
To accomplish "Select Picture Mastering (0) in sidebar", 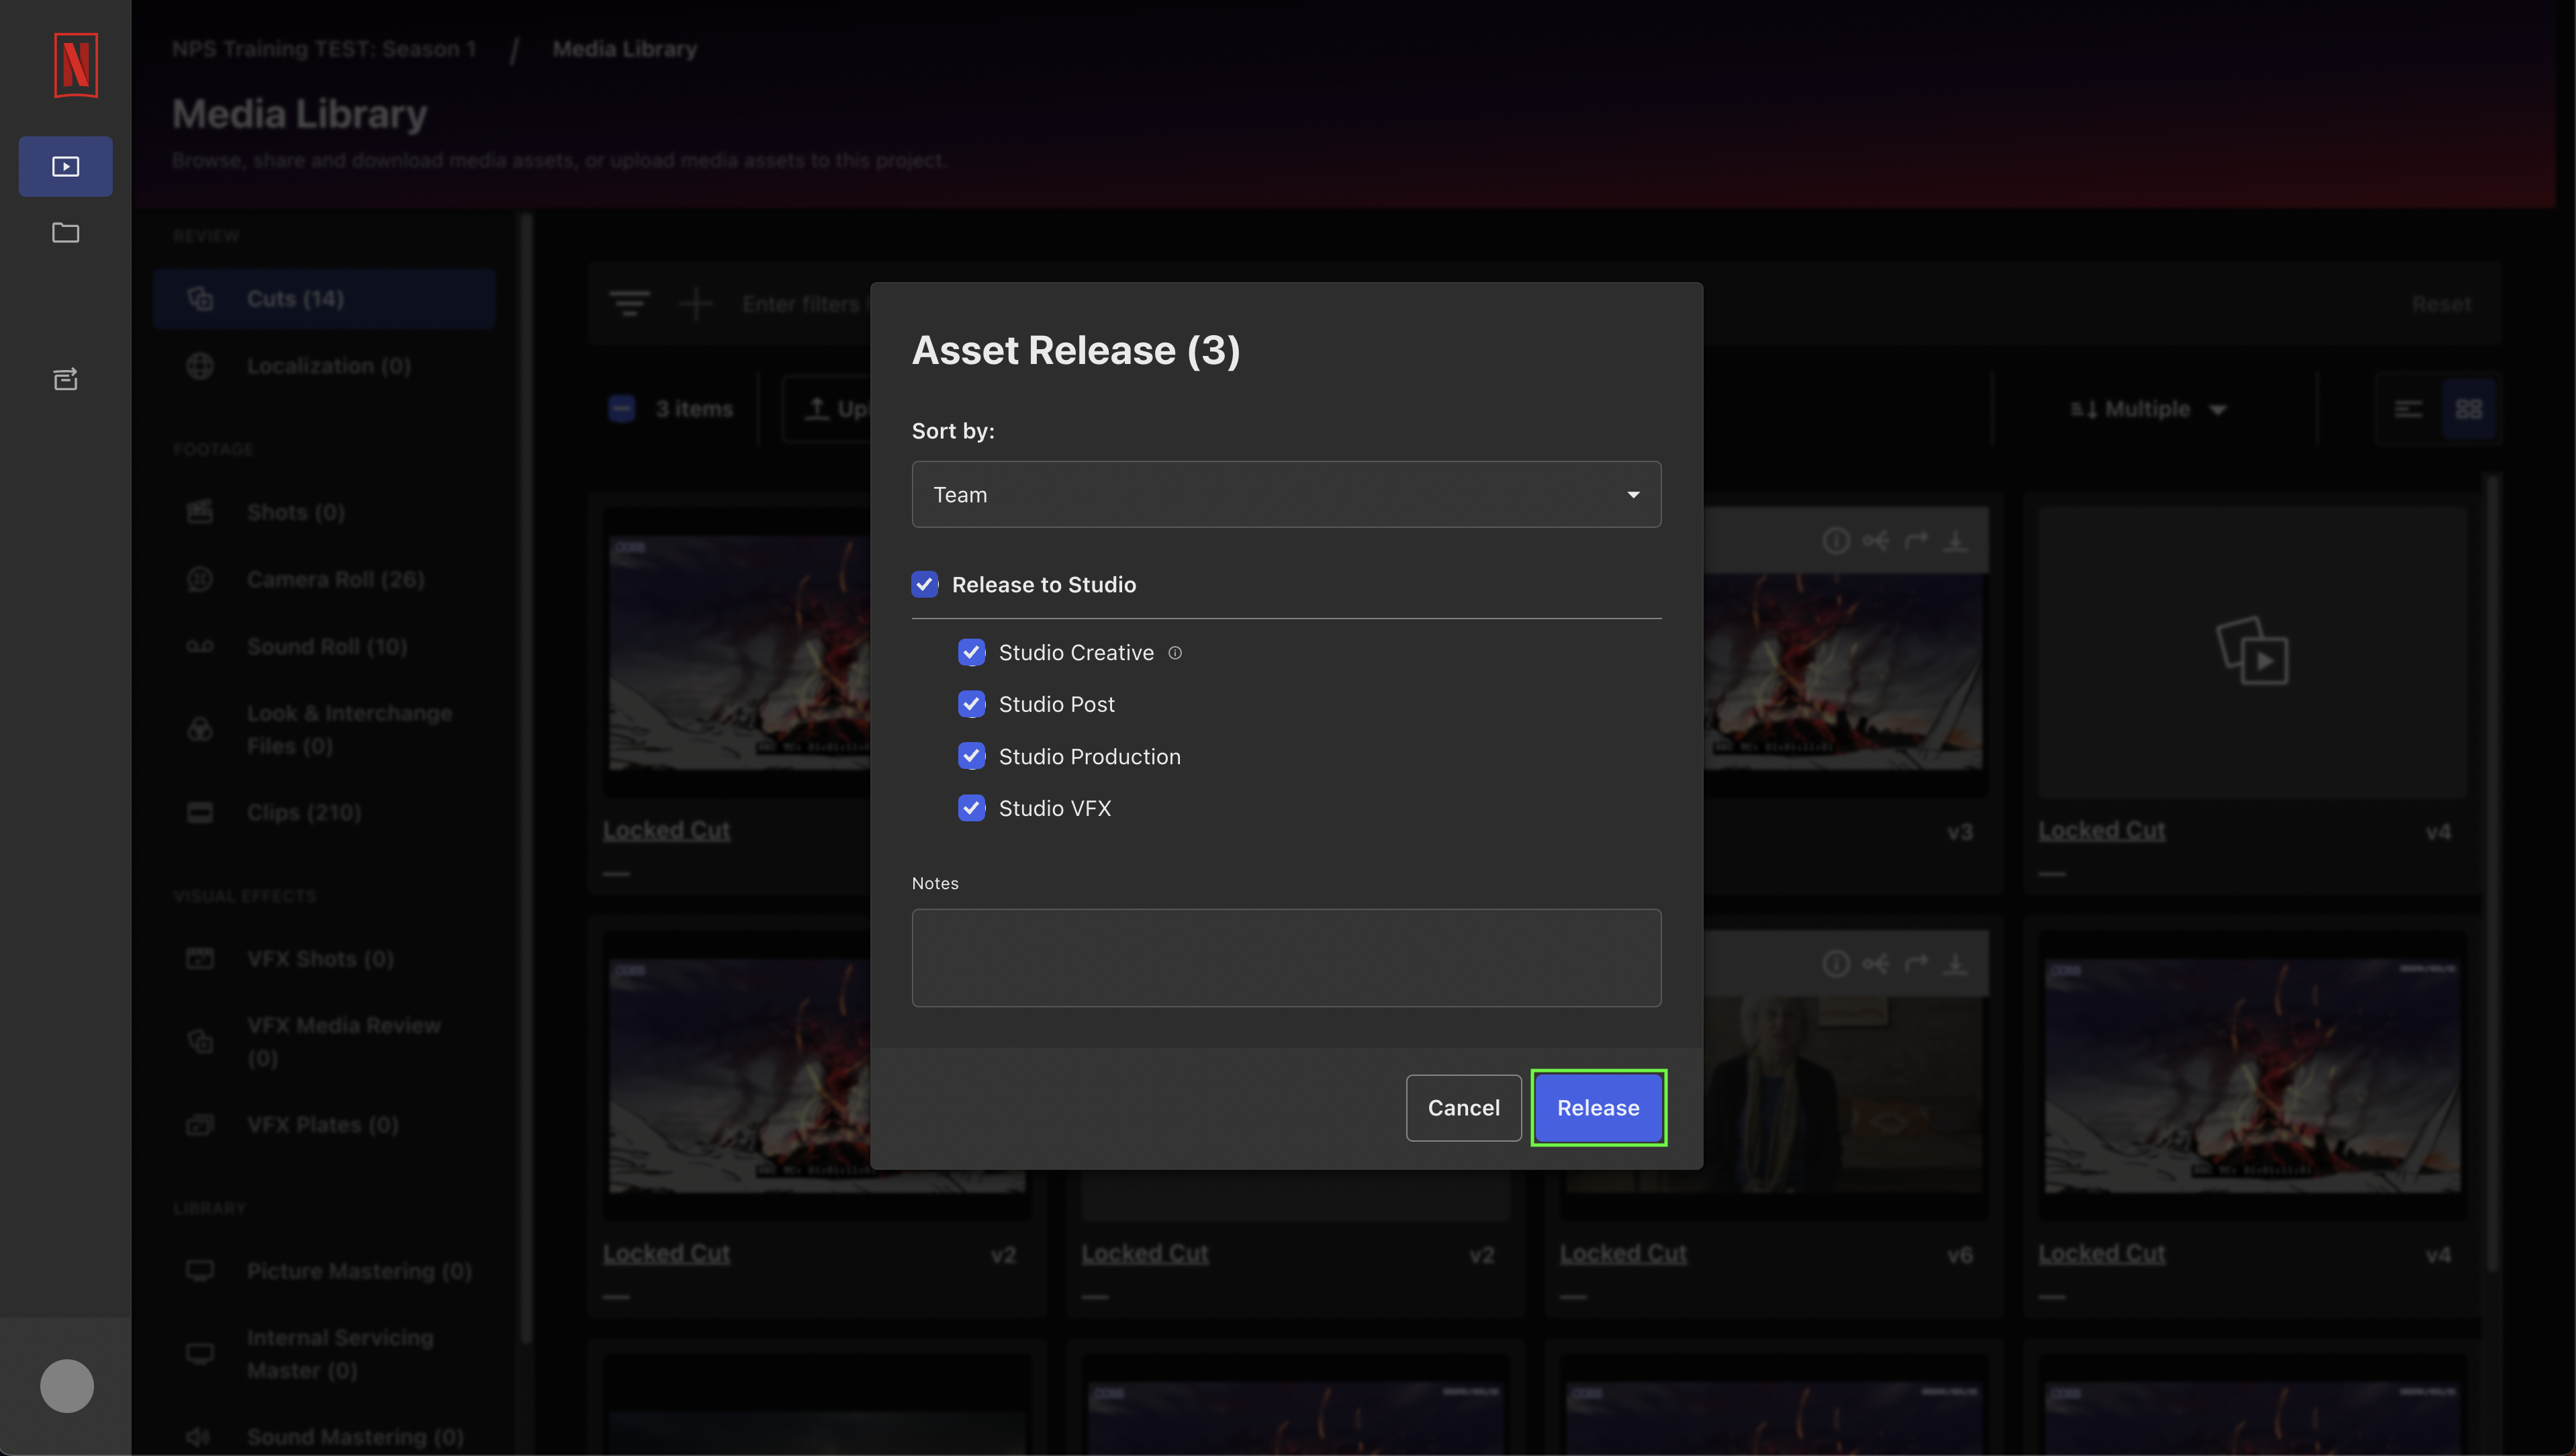I will coord(324,1271).
